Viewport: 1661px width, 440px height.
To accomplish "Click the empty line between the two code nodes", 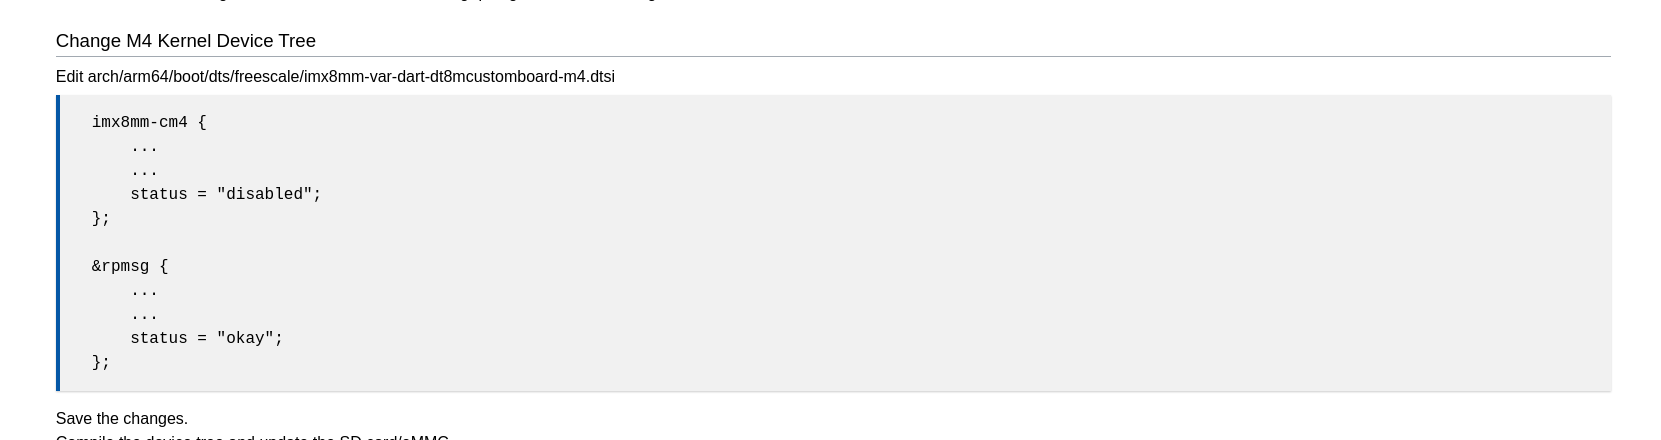I will coord(835,243).
